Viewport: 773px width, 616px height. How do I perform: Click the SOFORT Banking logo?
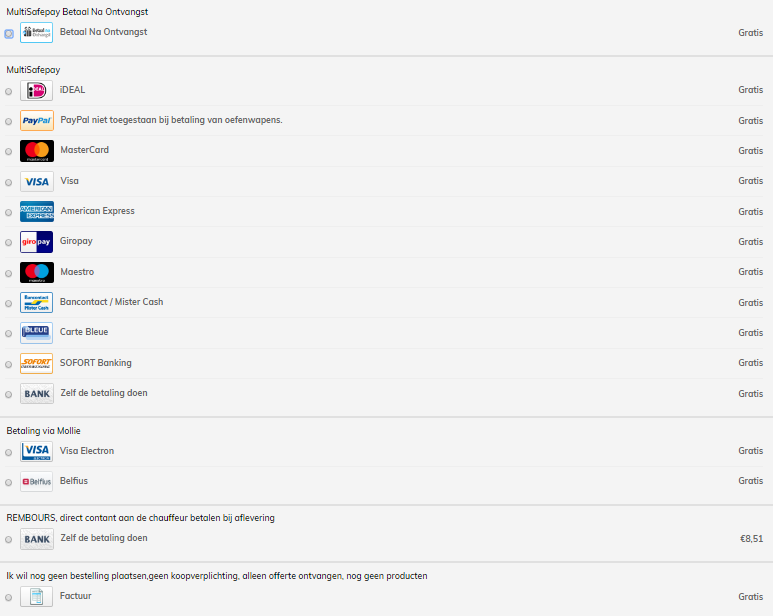(36, 363)
